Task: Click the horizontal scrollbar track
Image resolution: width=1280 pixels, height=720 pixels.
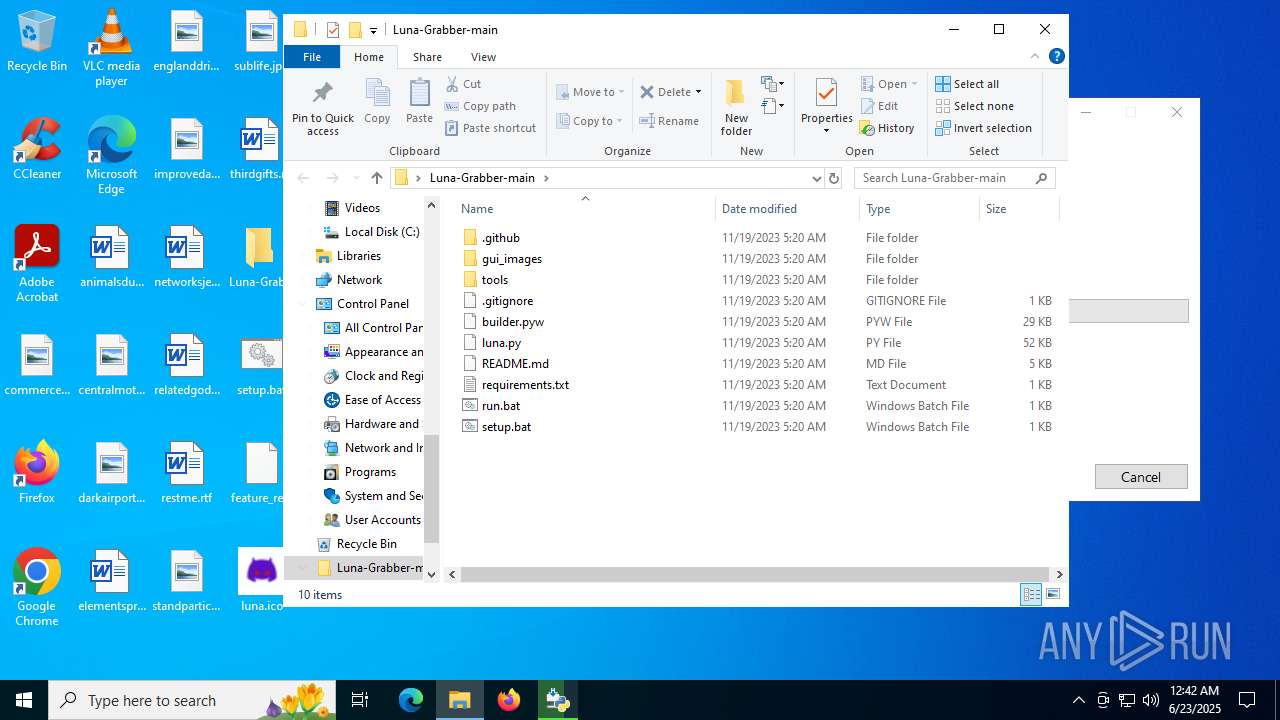Action: click(757, 575)
